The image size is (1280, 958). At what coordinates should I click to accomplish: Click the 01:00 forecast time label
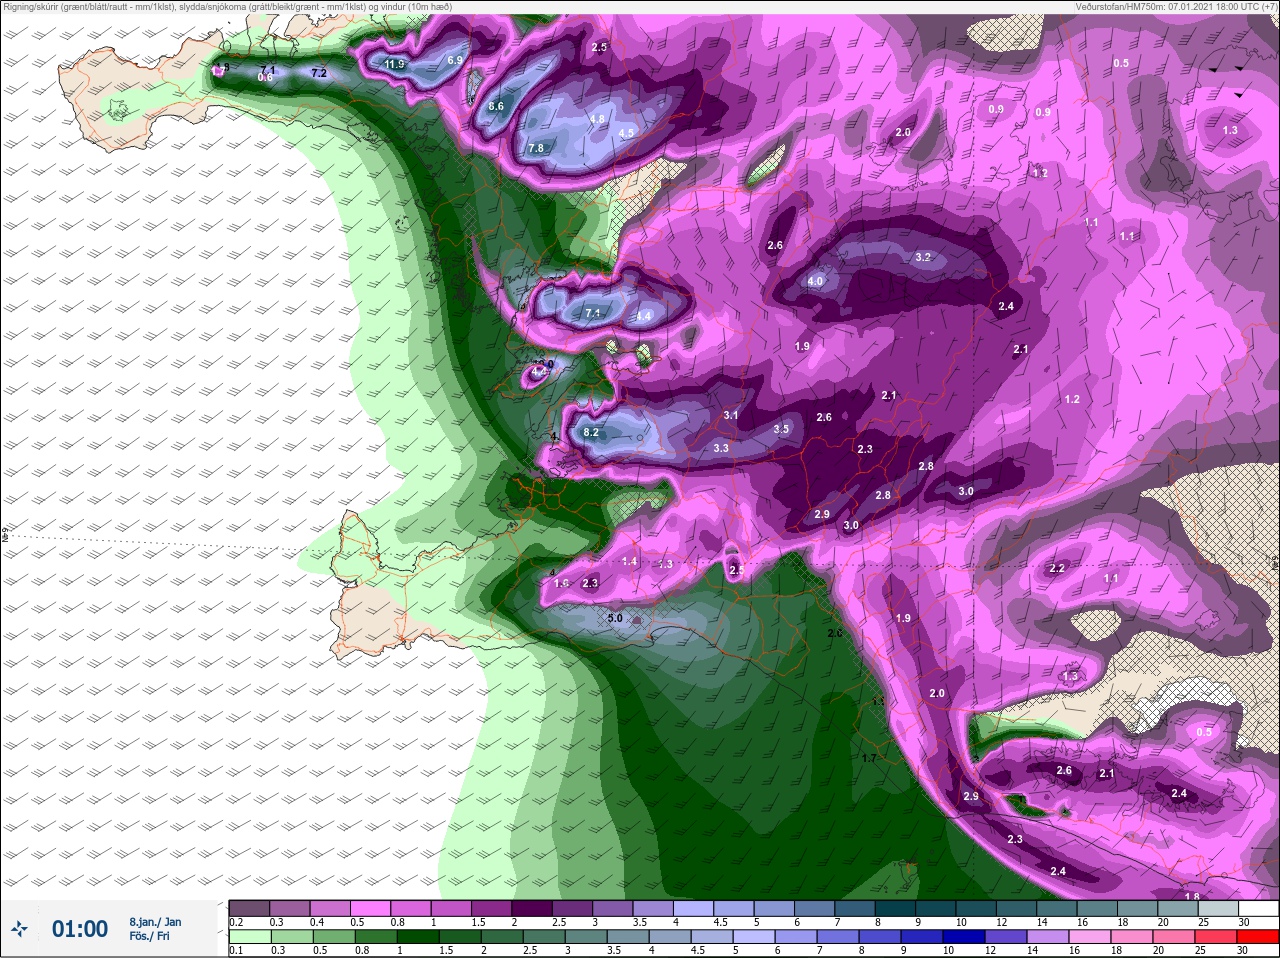(x=80, y=929)
